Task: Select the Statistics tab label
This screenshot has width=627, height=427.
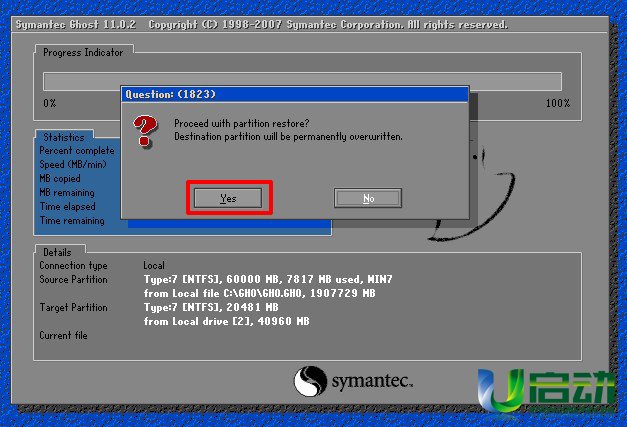Action: tap(64, 137)
